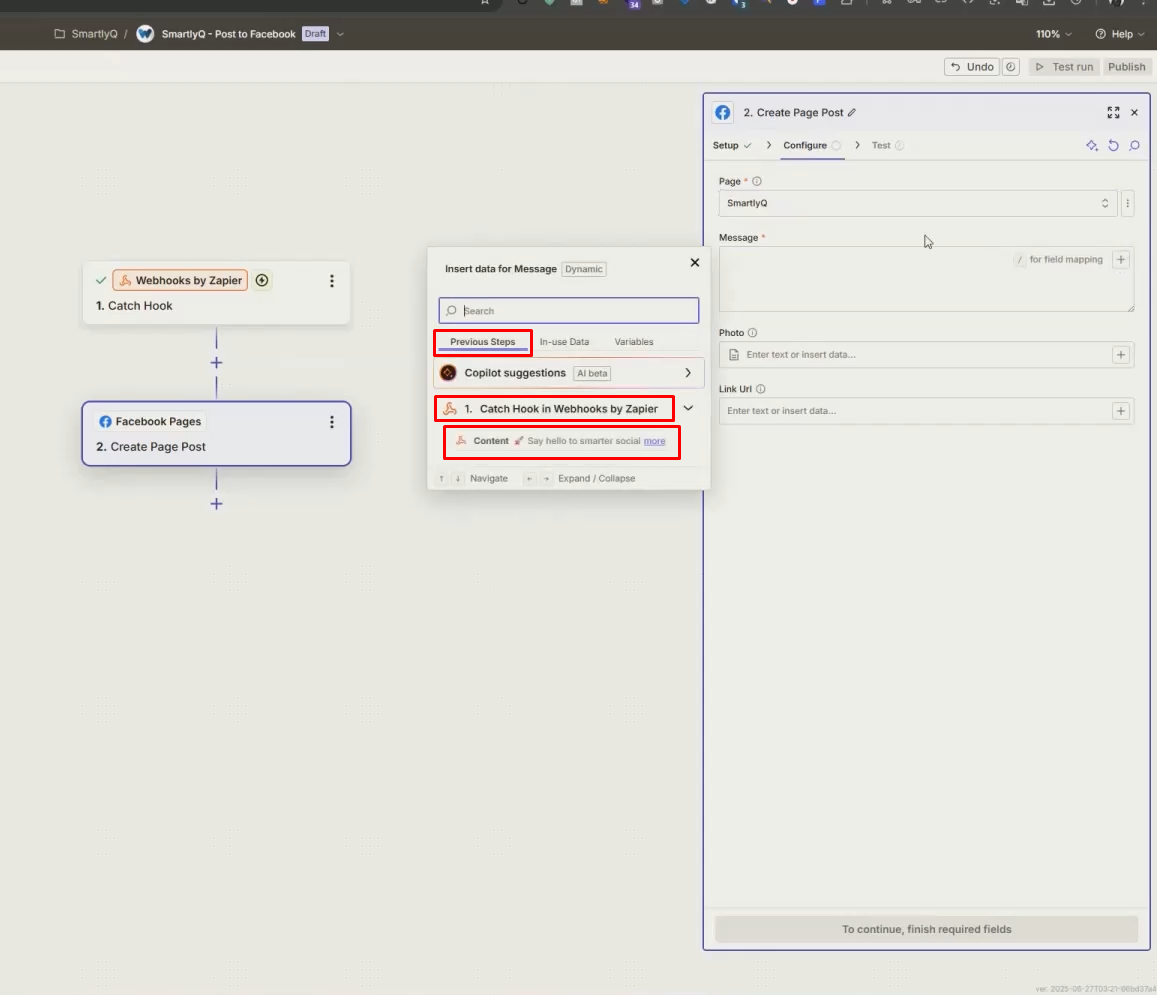
Task: Switch to the Variables tab
Action: (x=634, y=342)
